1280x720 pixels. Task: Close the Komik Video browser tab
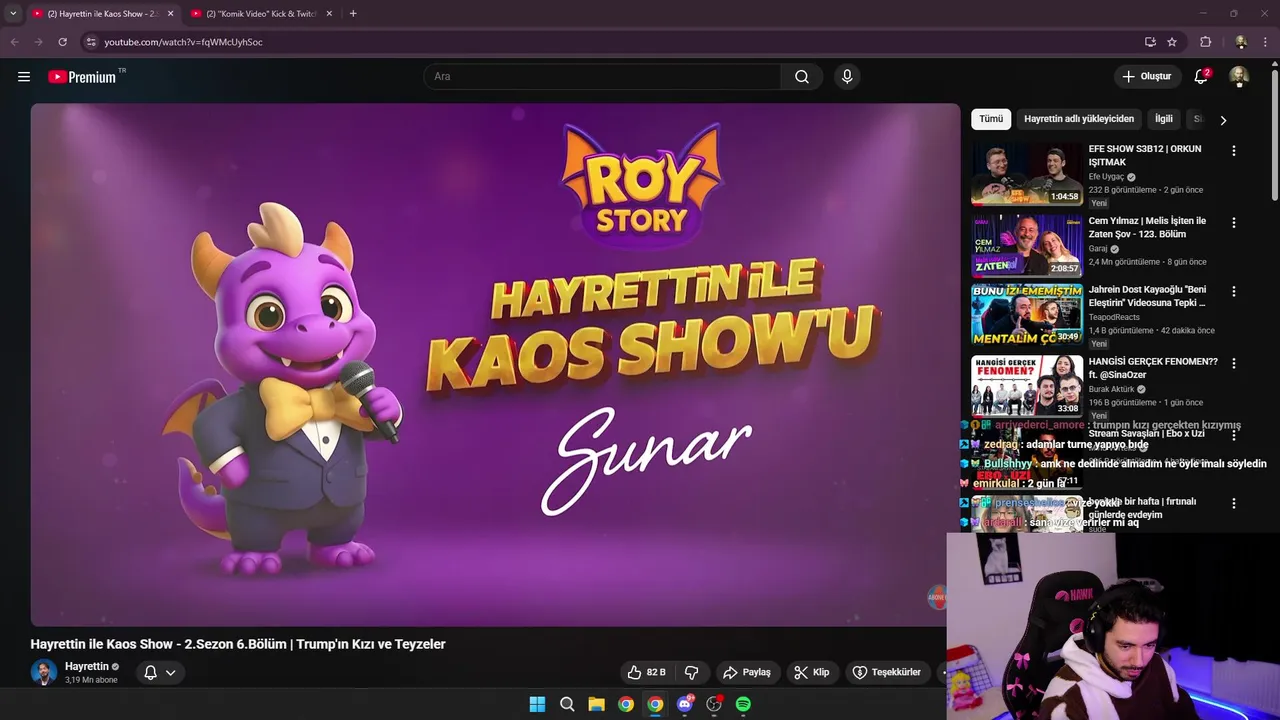(x=329, y=14)
